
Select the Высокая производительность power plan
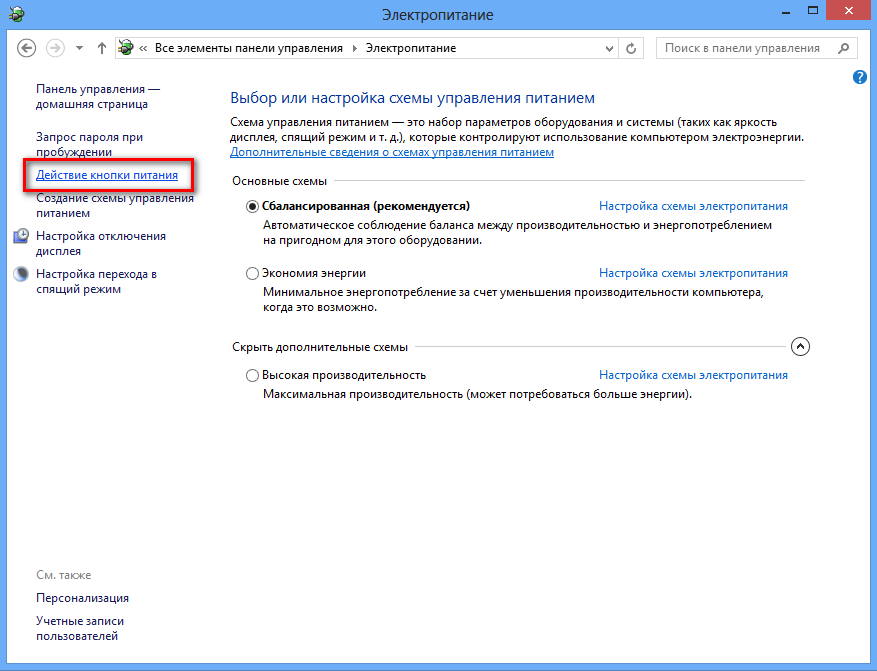[252, 375]
